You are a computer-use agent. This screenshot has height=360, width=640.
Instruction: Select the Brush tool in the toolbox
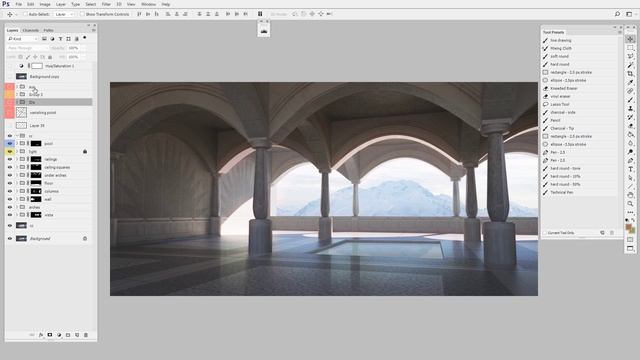pyautogui.click(x=630, y=100)
